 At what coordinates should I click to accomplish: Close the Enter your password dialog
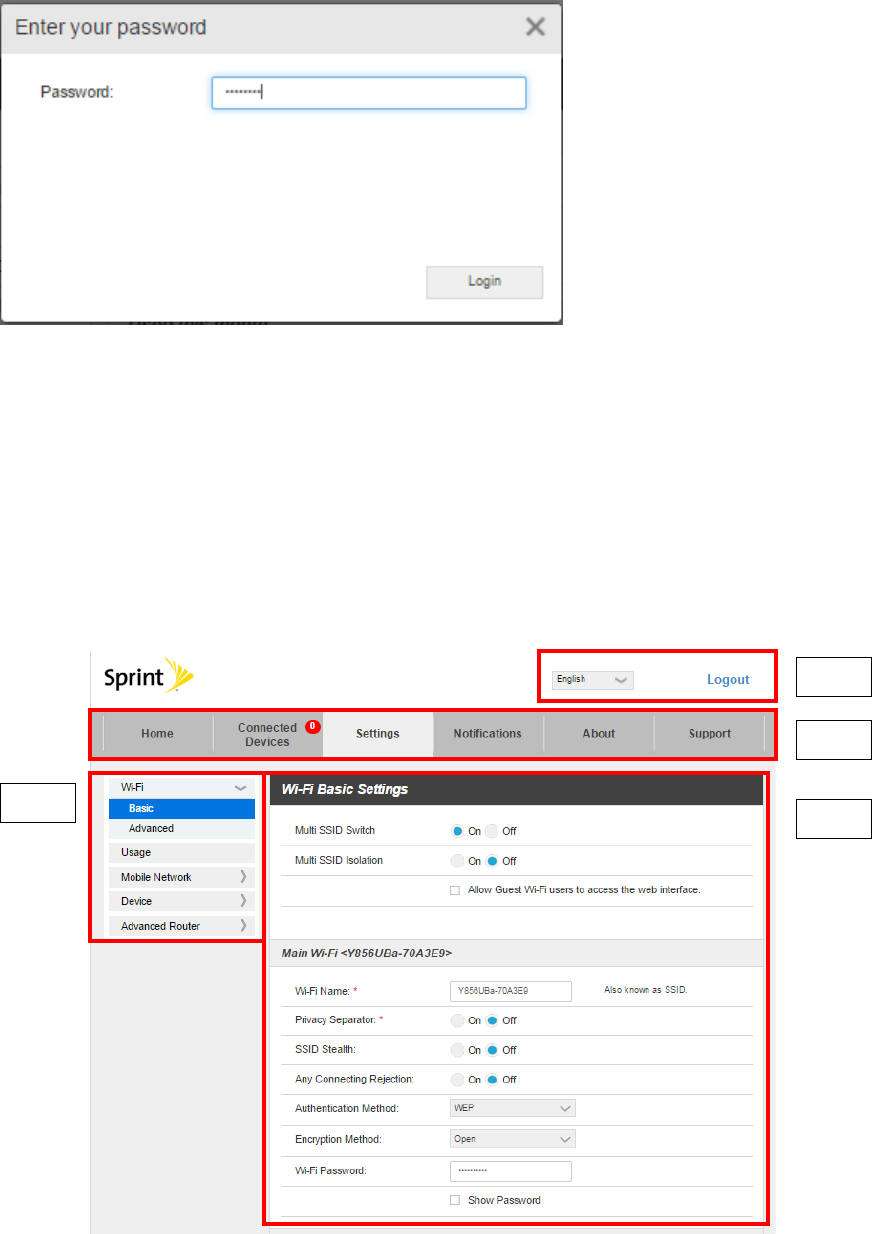click(536, 27)
